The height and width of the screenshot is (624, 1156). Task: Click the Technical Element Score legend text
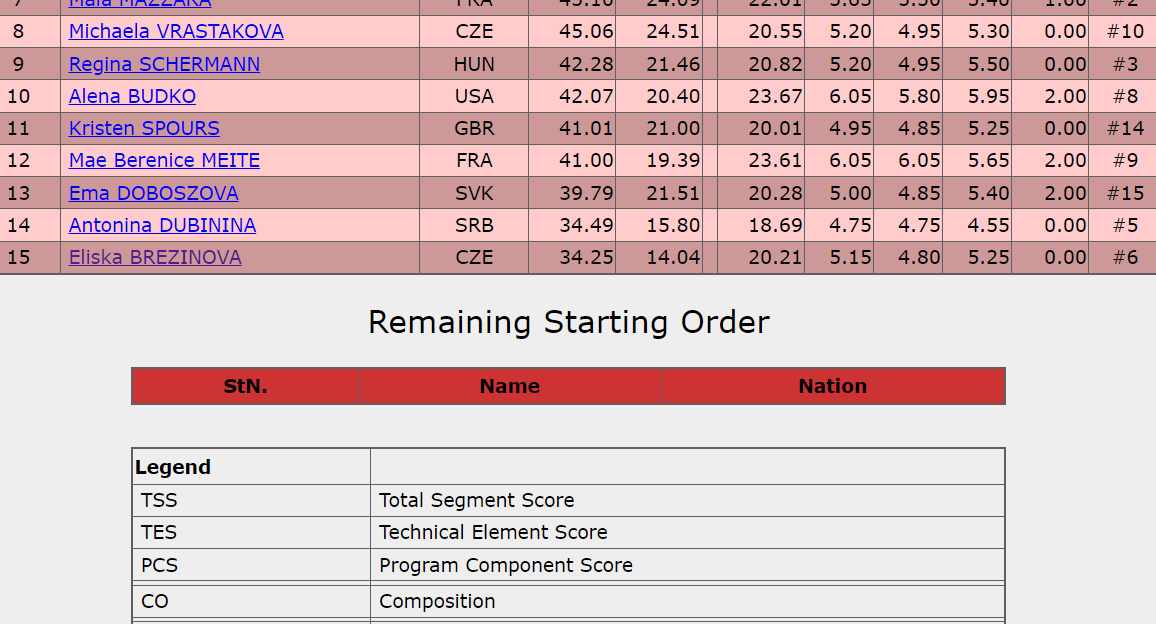coord(493,533)
